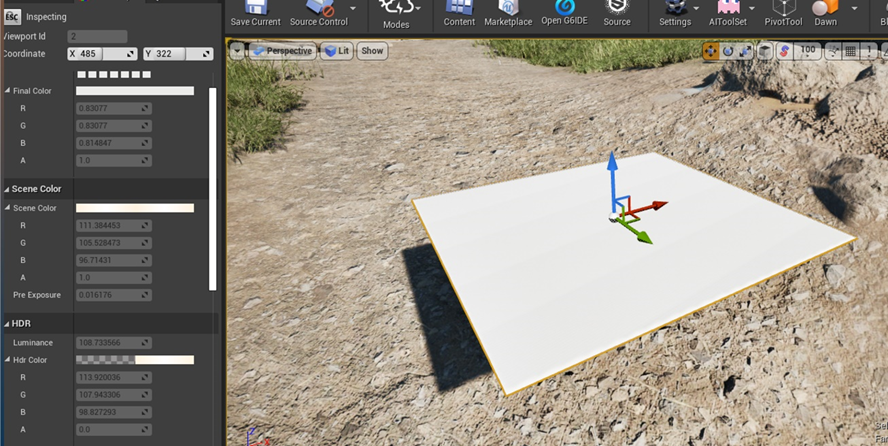Screen dimensions: 888x446
Task: Open editor Settings gear icon
Action: 675,8
